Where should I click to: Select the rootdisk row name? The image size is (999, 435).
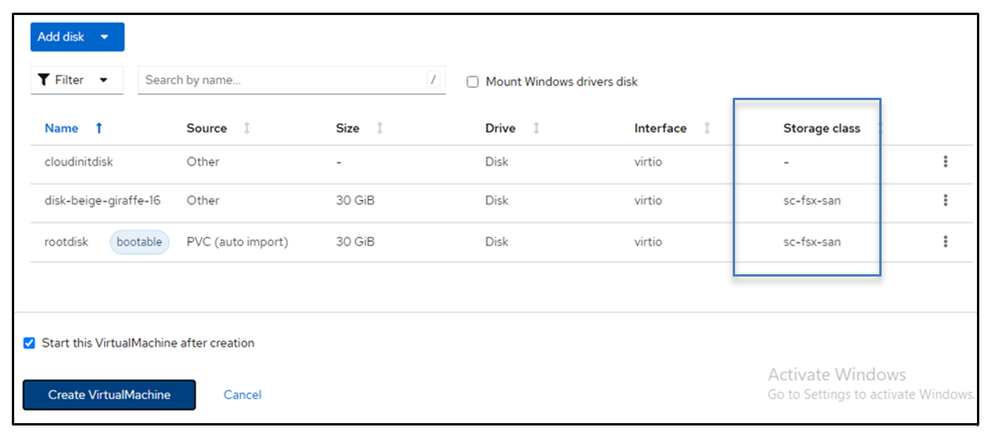tap(68, 242)
